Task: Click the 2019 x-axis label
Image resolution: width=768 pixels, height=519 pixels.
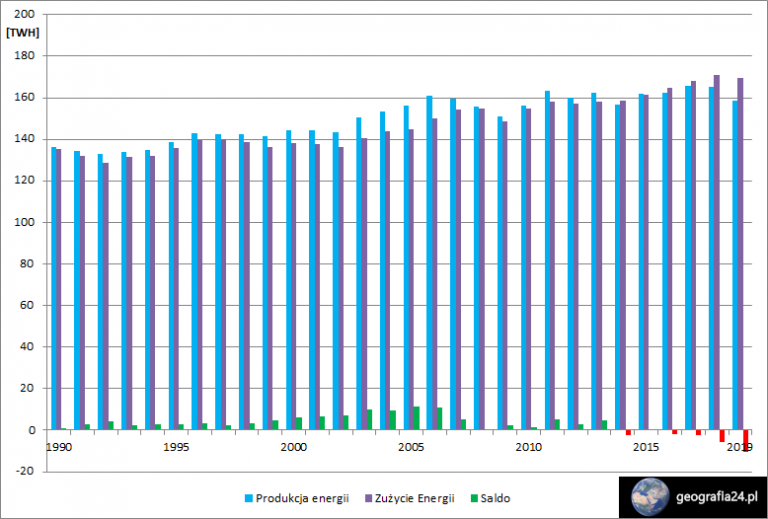Action: tap(741, 447)
